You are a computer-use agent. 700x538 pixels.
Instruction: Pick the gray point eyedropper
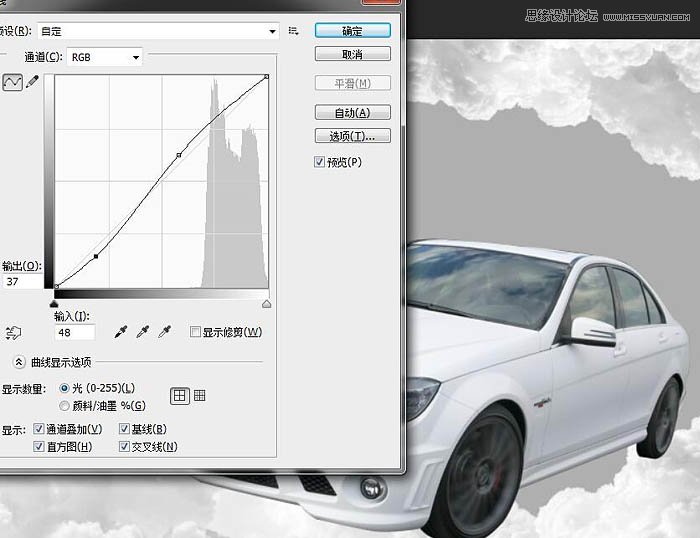click(x=144, y=331)
